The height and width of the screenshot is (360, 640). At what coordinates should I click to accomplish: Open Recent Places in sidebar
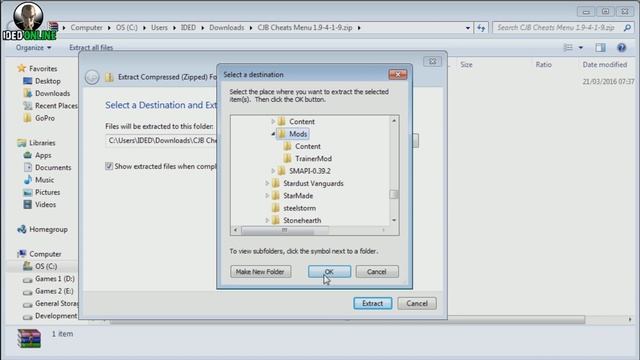pos(56,106)
